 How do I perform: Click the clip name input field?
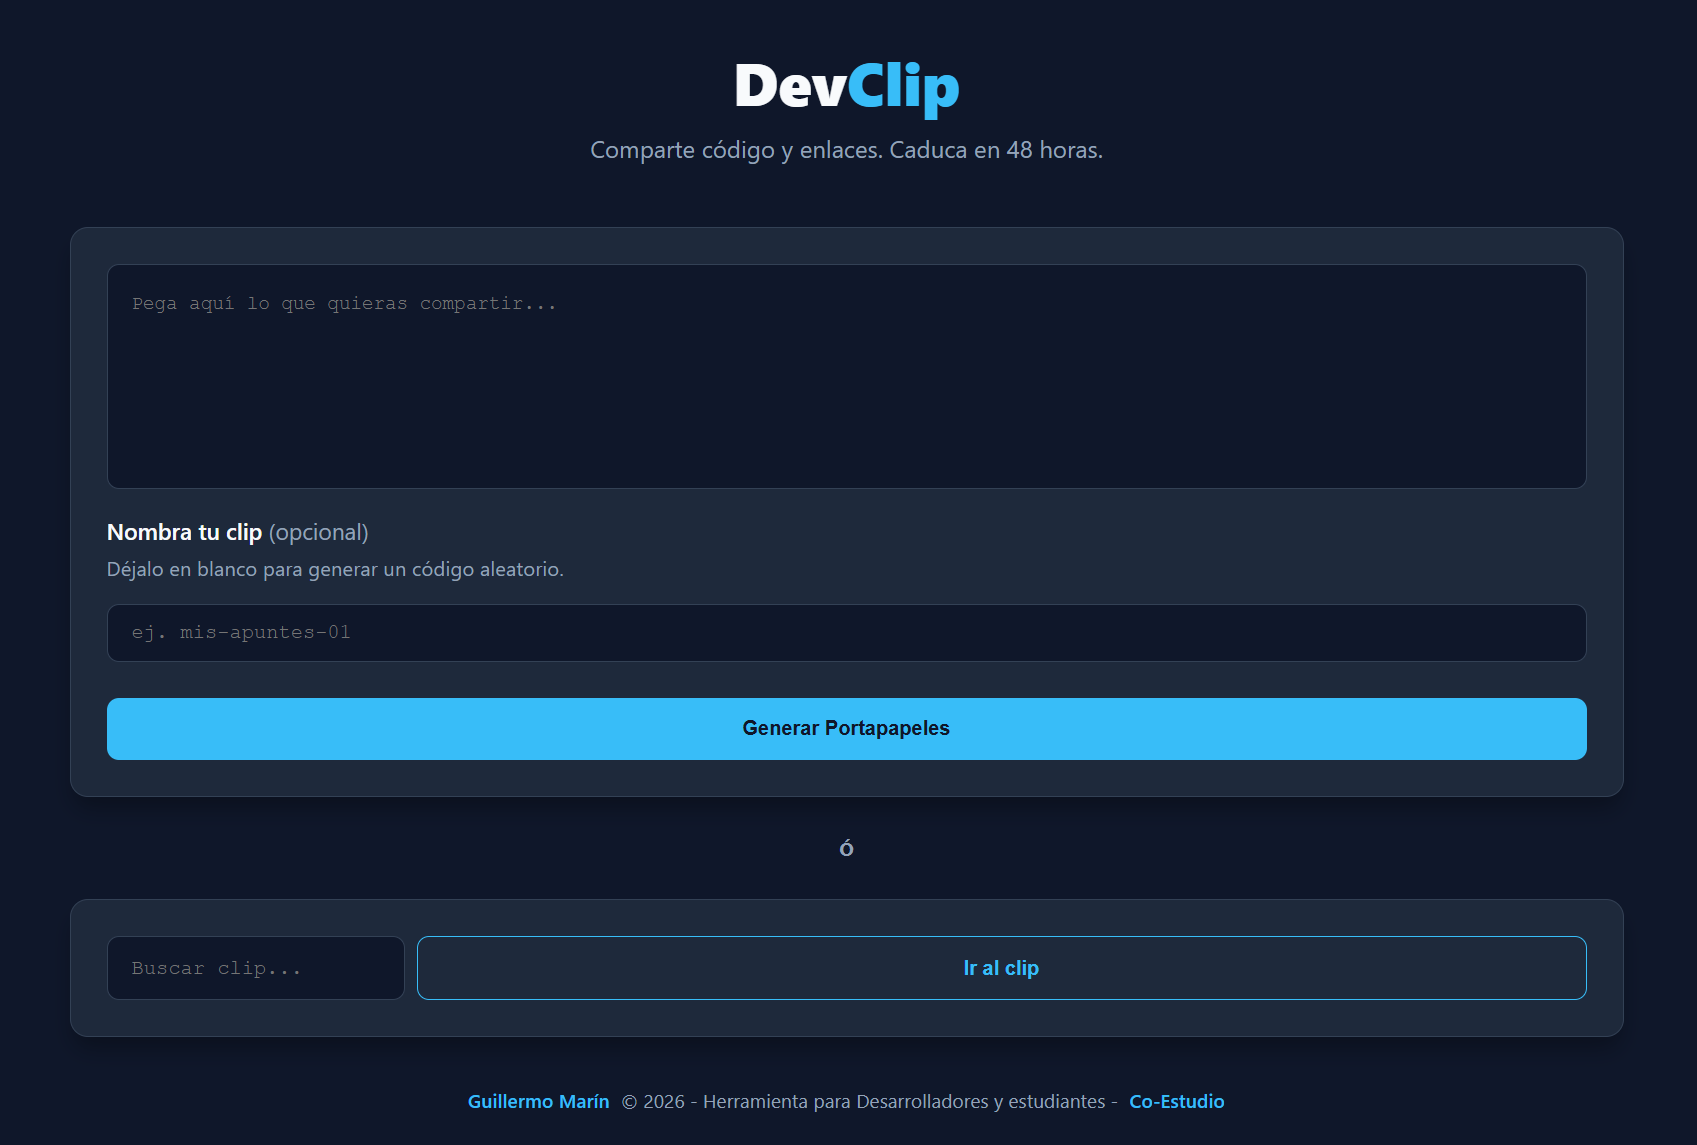coord(846,632)
